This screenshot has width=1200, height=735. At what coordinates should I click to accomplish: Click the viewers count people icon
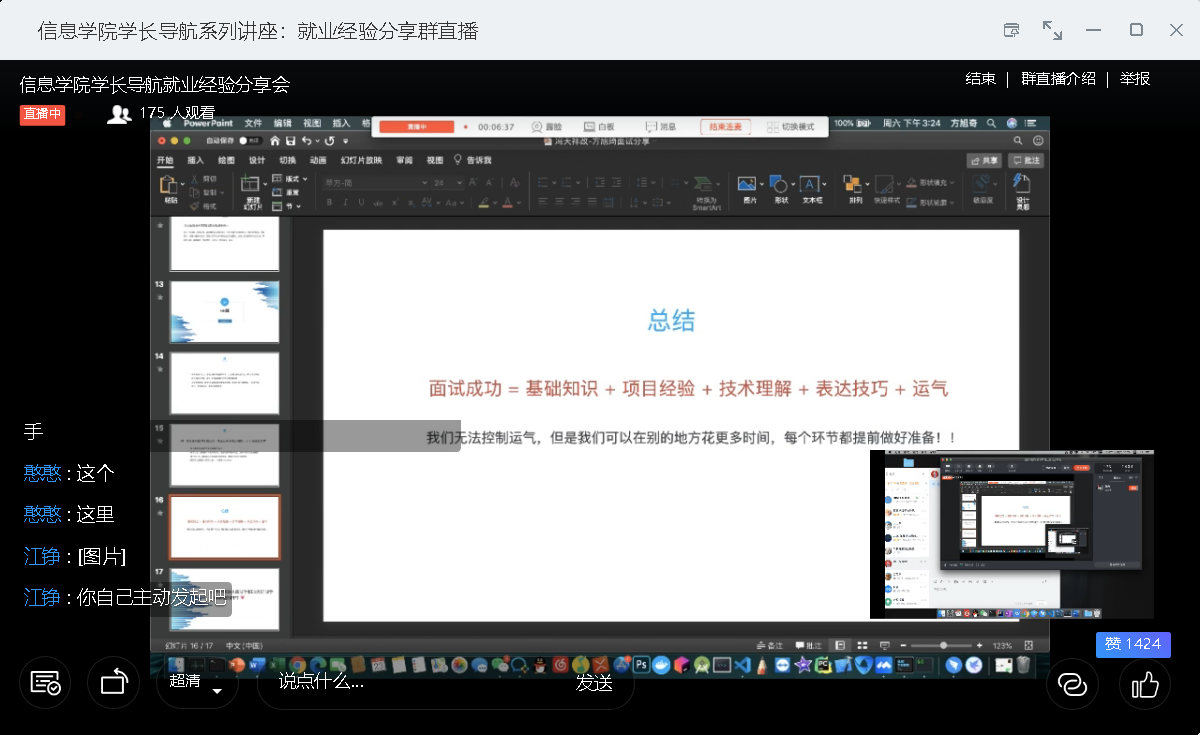(x=119, y=114)
